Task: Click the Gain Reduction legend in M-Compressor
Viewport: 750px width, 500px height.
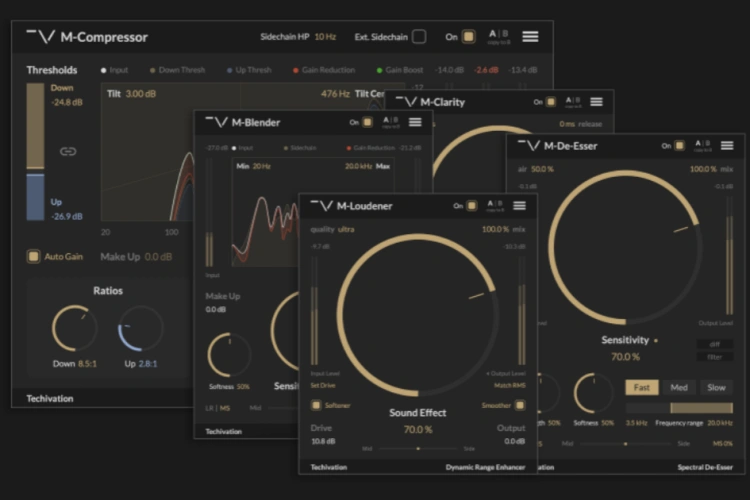Action: coord(324,70)
